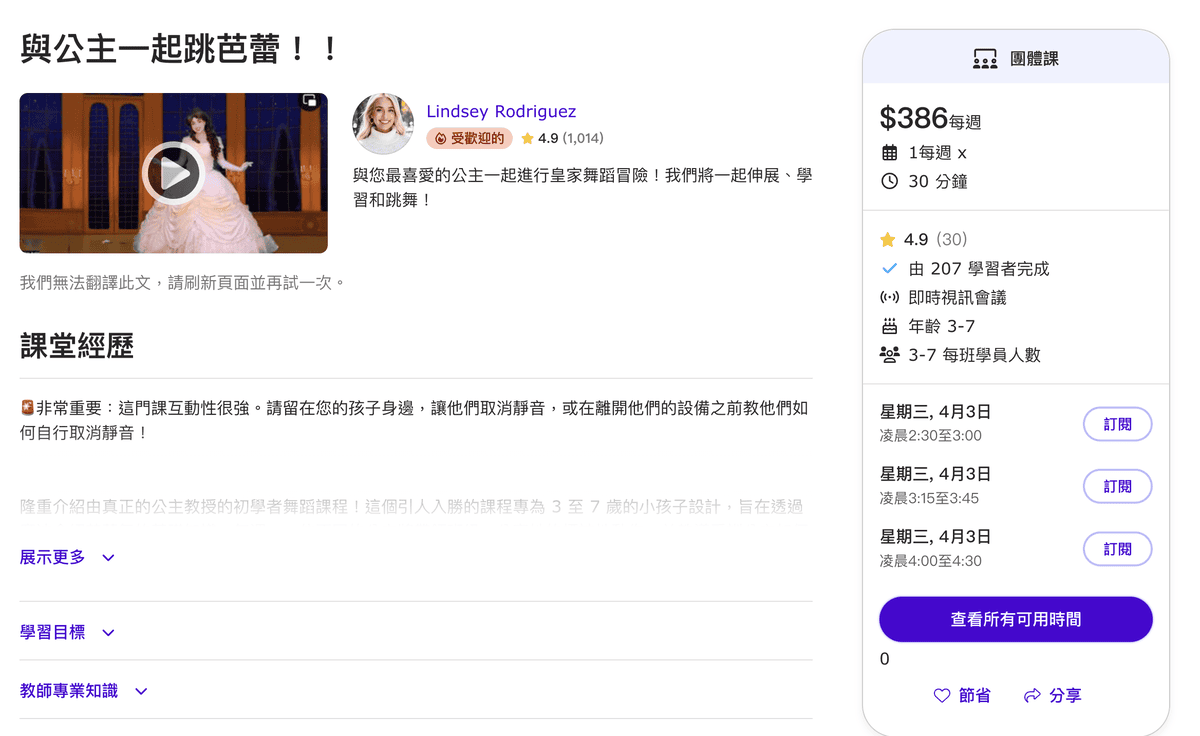Click chevron beside 展示更多

pyautogui.click(x=108, y=558)
